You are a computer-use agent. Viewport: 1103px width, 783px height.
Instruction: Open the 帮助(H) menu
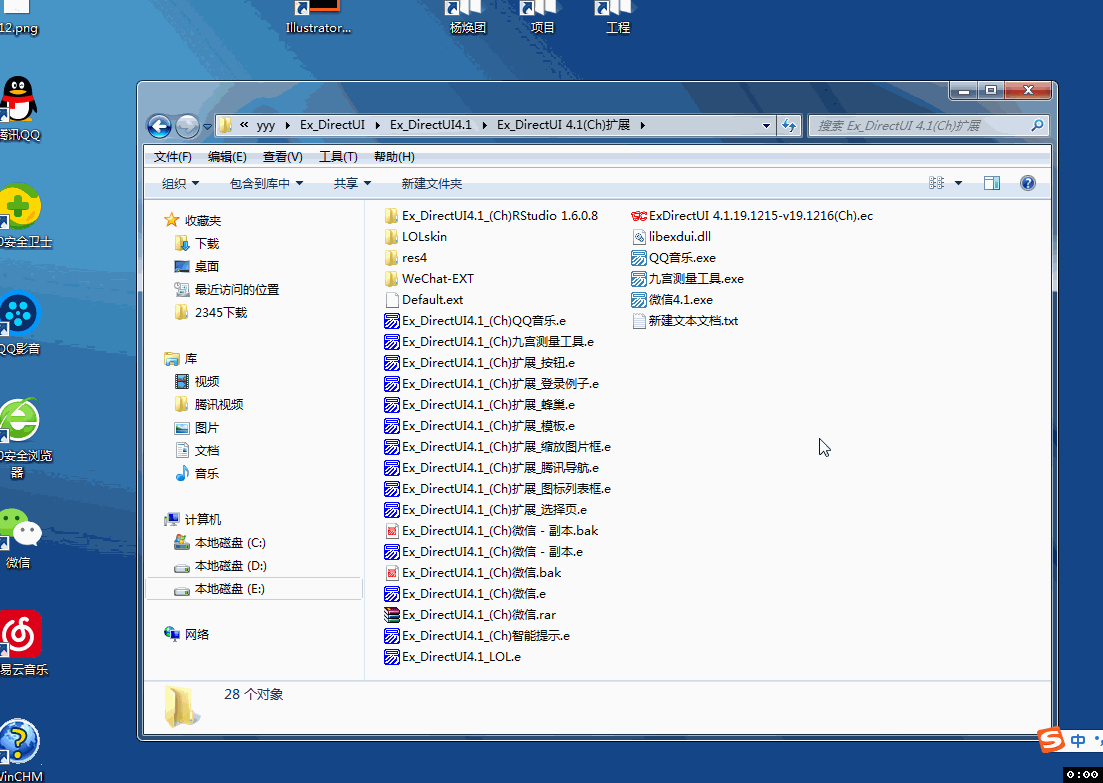pos(394,156)
